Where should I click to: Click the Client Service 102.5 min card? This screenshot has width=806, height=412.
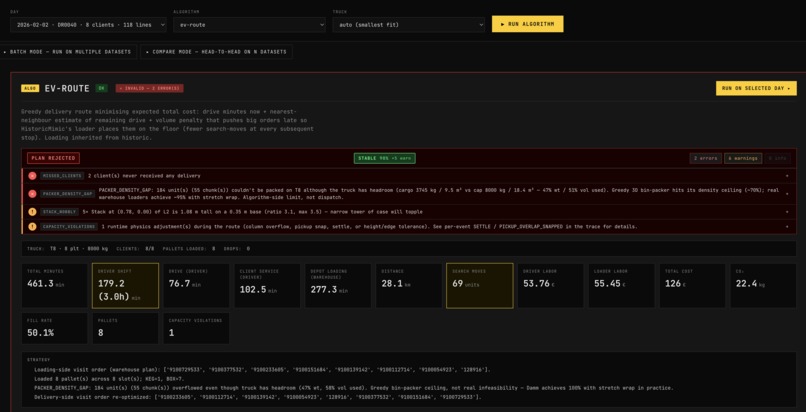pos(267,286)
